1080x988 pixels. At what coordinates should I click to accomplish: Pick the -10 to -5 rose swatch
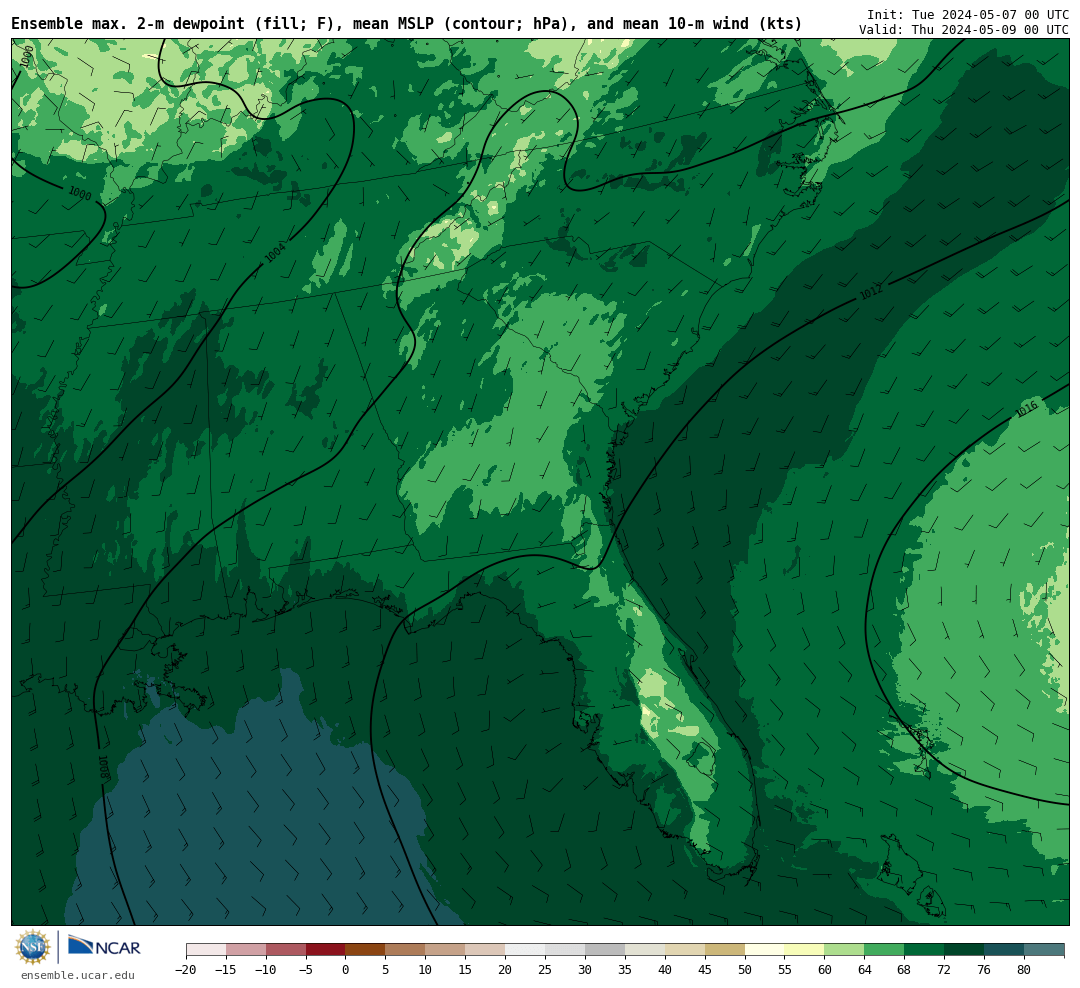(x=286, y=950)
